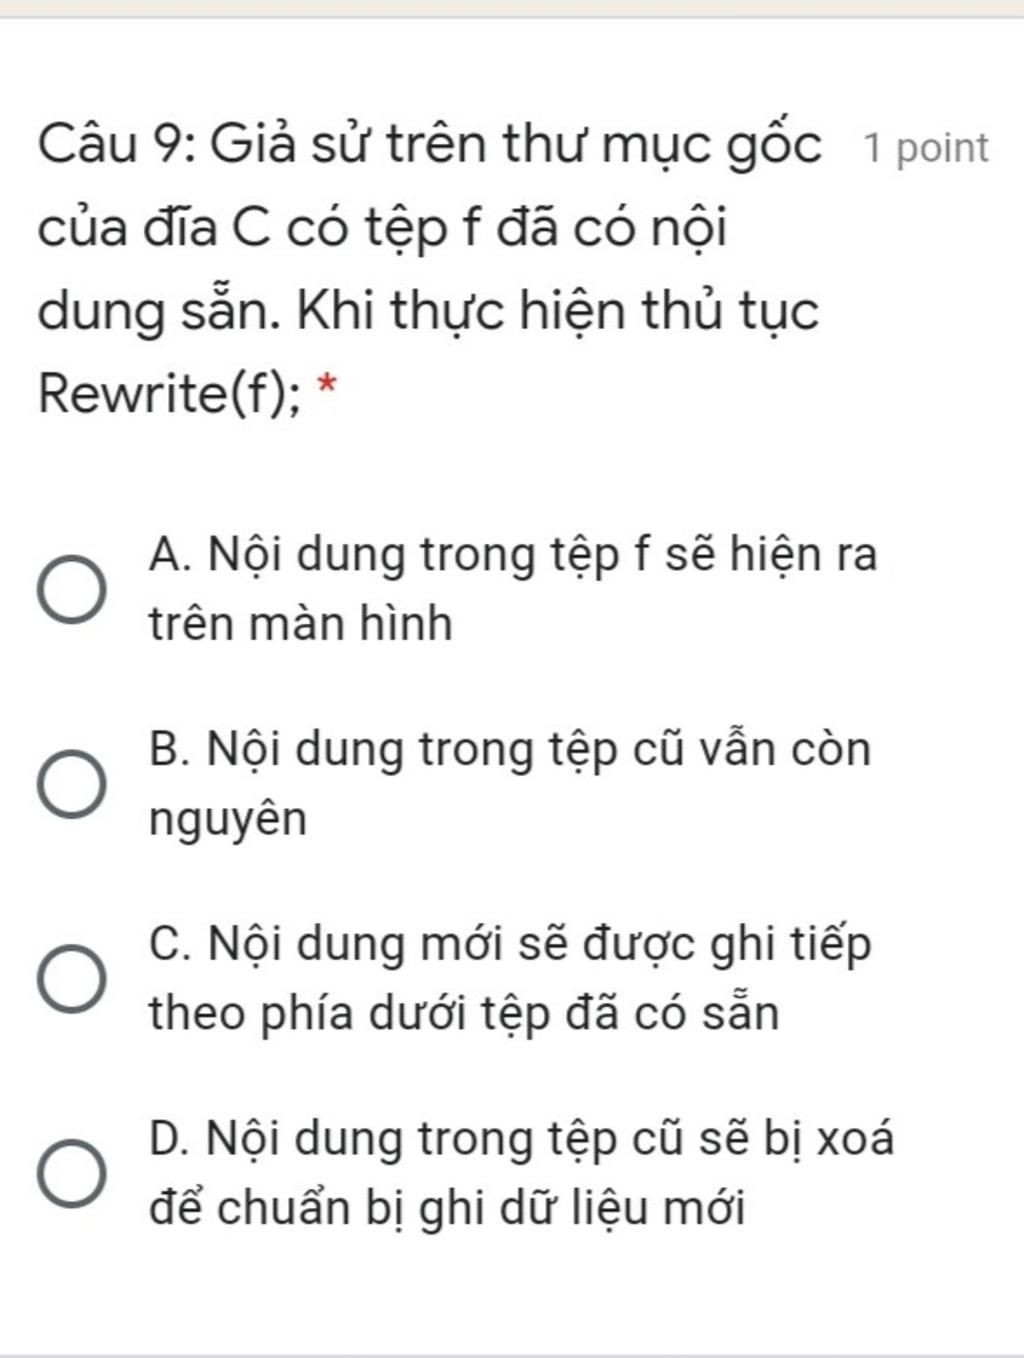Select radio button for option A
This screenshot has width=1024, height=1358.
click(72, 590)
